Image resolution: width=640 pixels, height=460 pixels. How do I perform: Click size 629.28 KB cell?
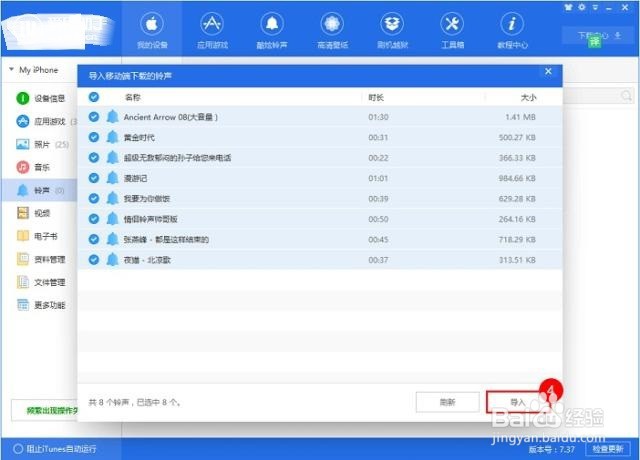[x=517, y=199]
